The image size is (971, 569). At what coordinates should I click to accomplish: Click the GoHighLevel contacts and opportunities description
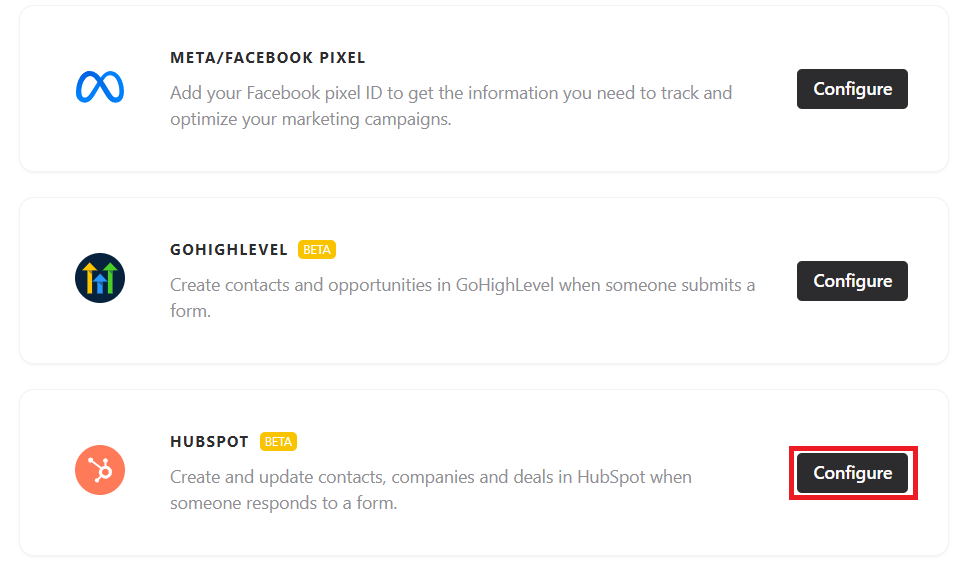tap(462, 298)
